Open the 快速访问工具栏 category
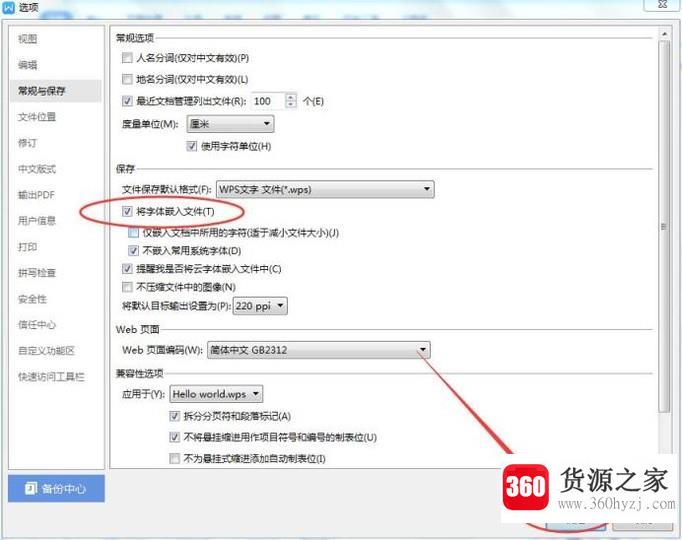The image size is (682, 540). 51,377
